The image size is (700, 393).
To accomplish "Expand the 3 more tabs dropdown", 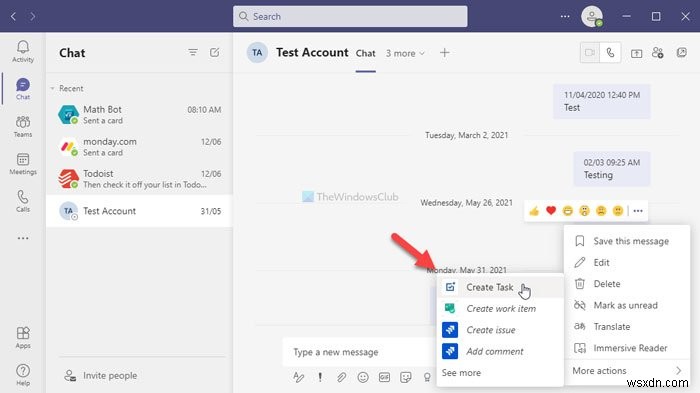I will pos(405,53).
